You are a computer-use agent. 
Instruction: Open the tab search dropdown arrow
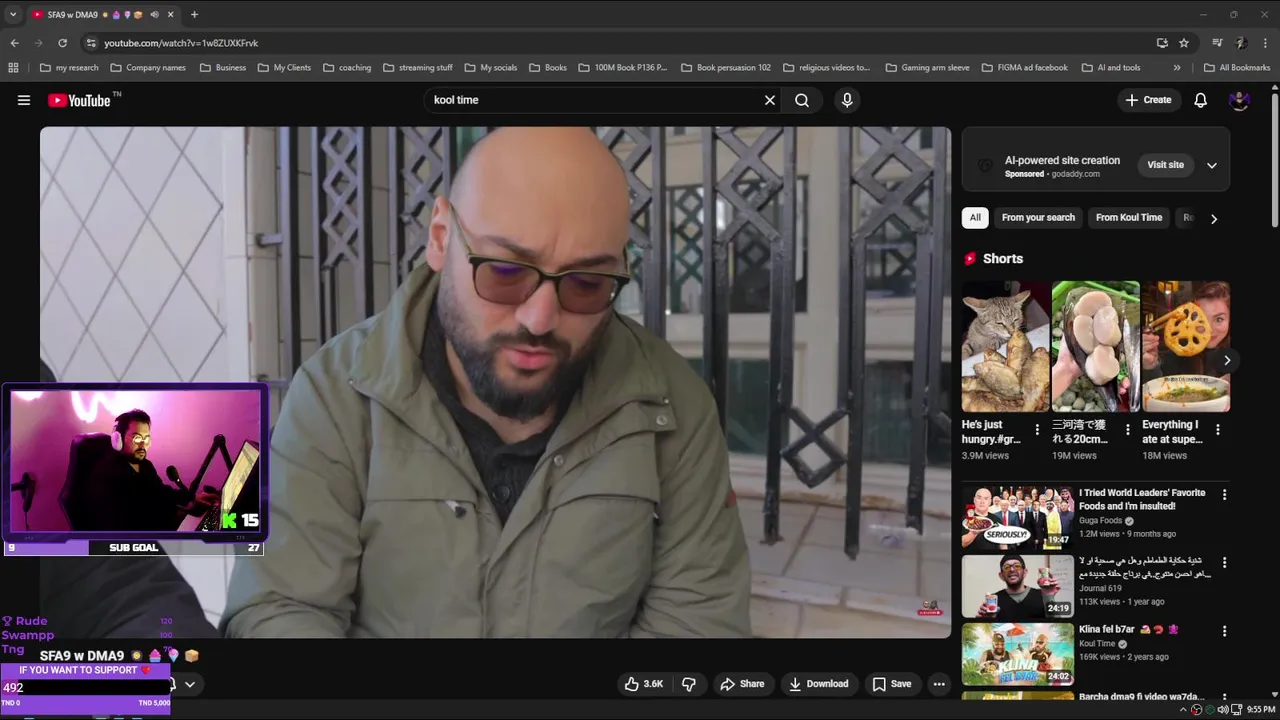click(x=13, y=15)
